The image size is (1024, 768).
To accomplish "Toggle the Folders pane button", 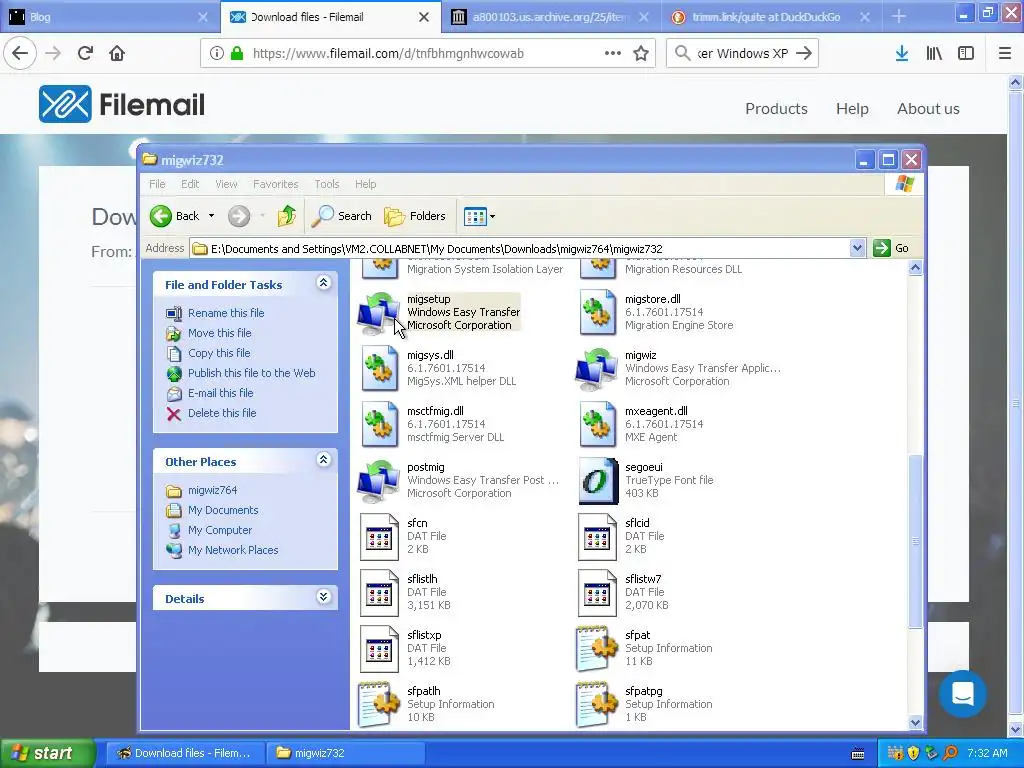I will [415, 216].
